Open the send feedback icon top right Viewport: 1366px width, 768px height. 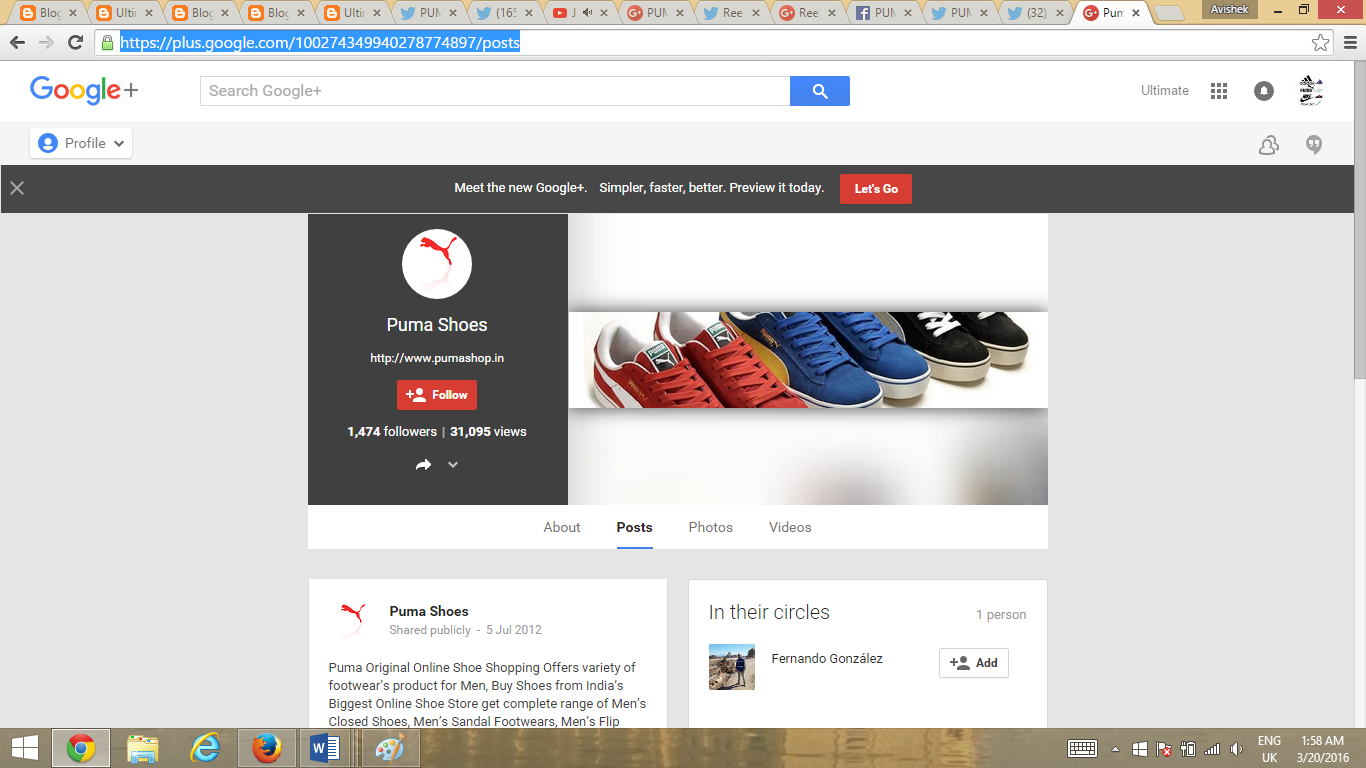coord(1313,145)
